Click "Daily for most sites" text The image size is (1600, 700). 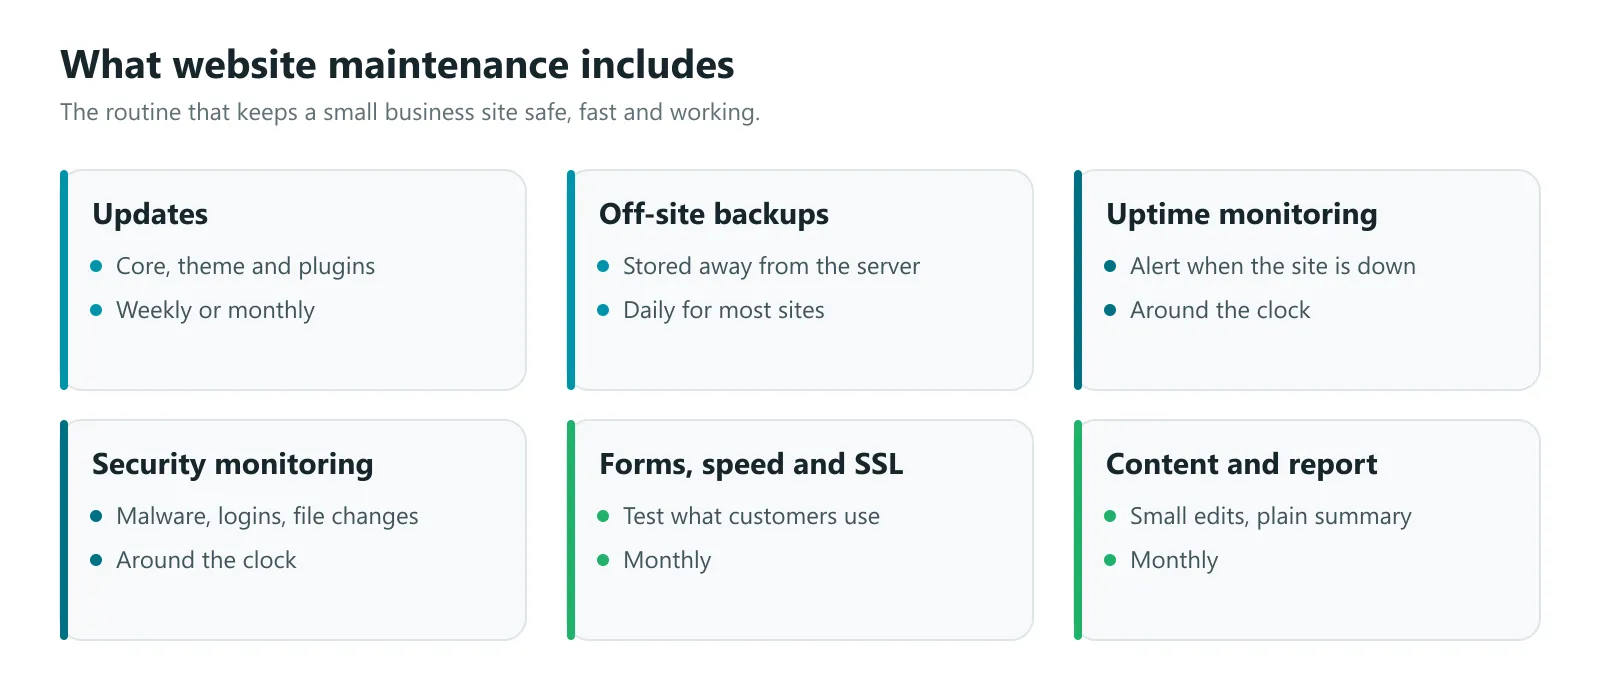[x=724, y=310]
